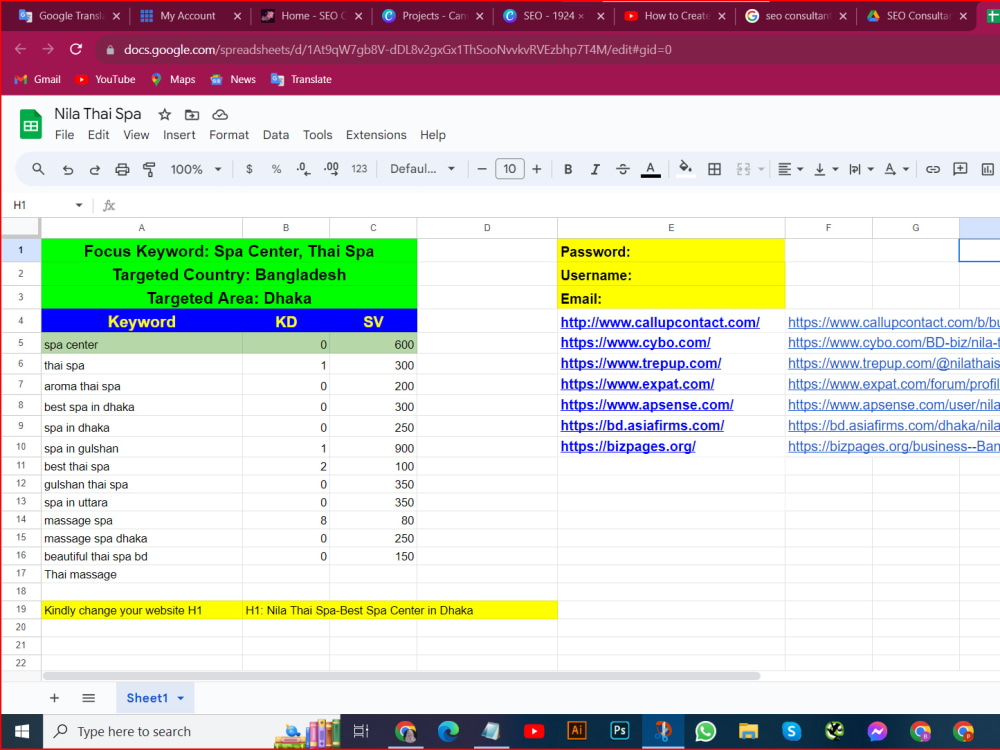Click the formula bar input

pos(561,205)
